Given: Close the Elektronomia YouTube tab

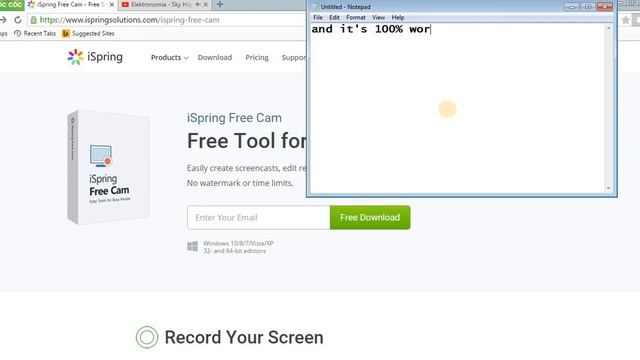Looking at the screenshot, I should pyautogui.click(x=206, y=4).
